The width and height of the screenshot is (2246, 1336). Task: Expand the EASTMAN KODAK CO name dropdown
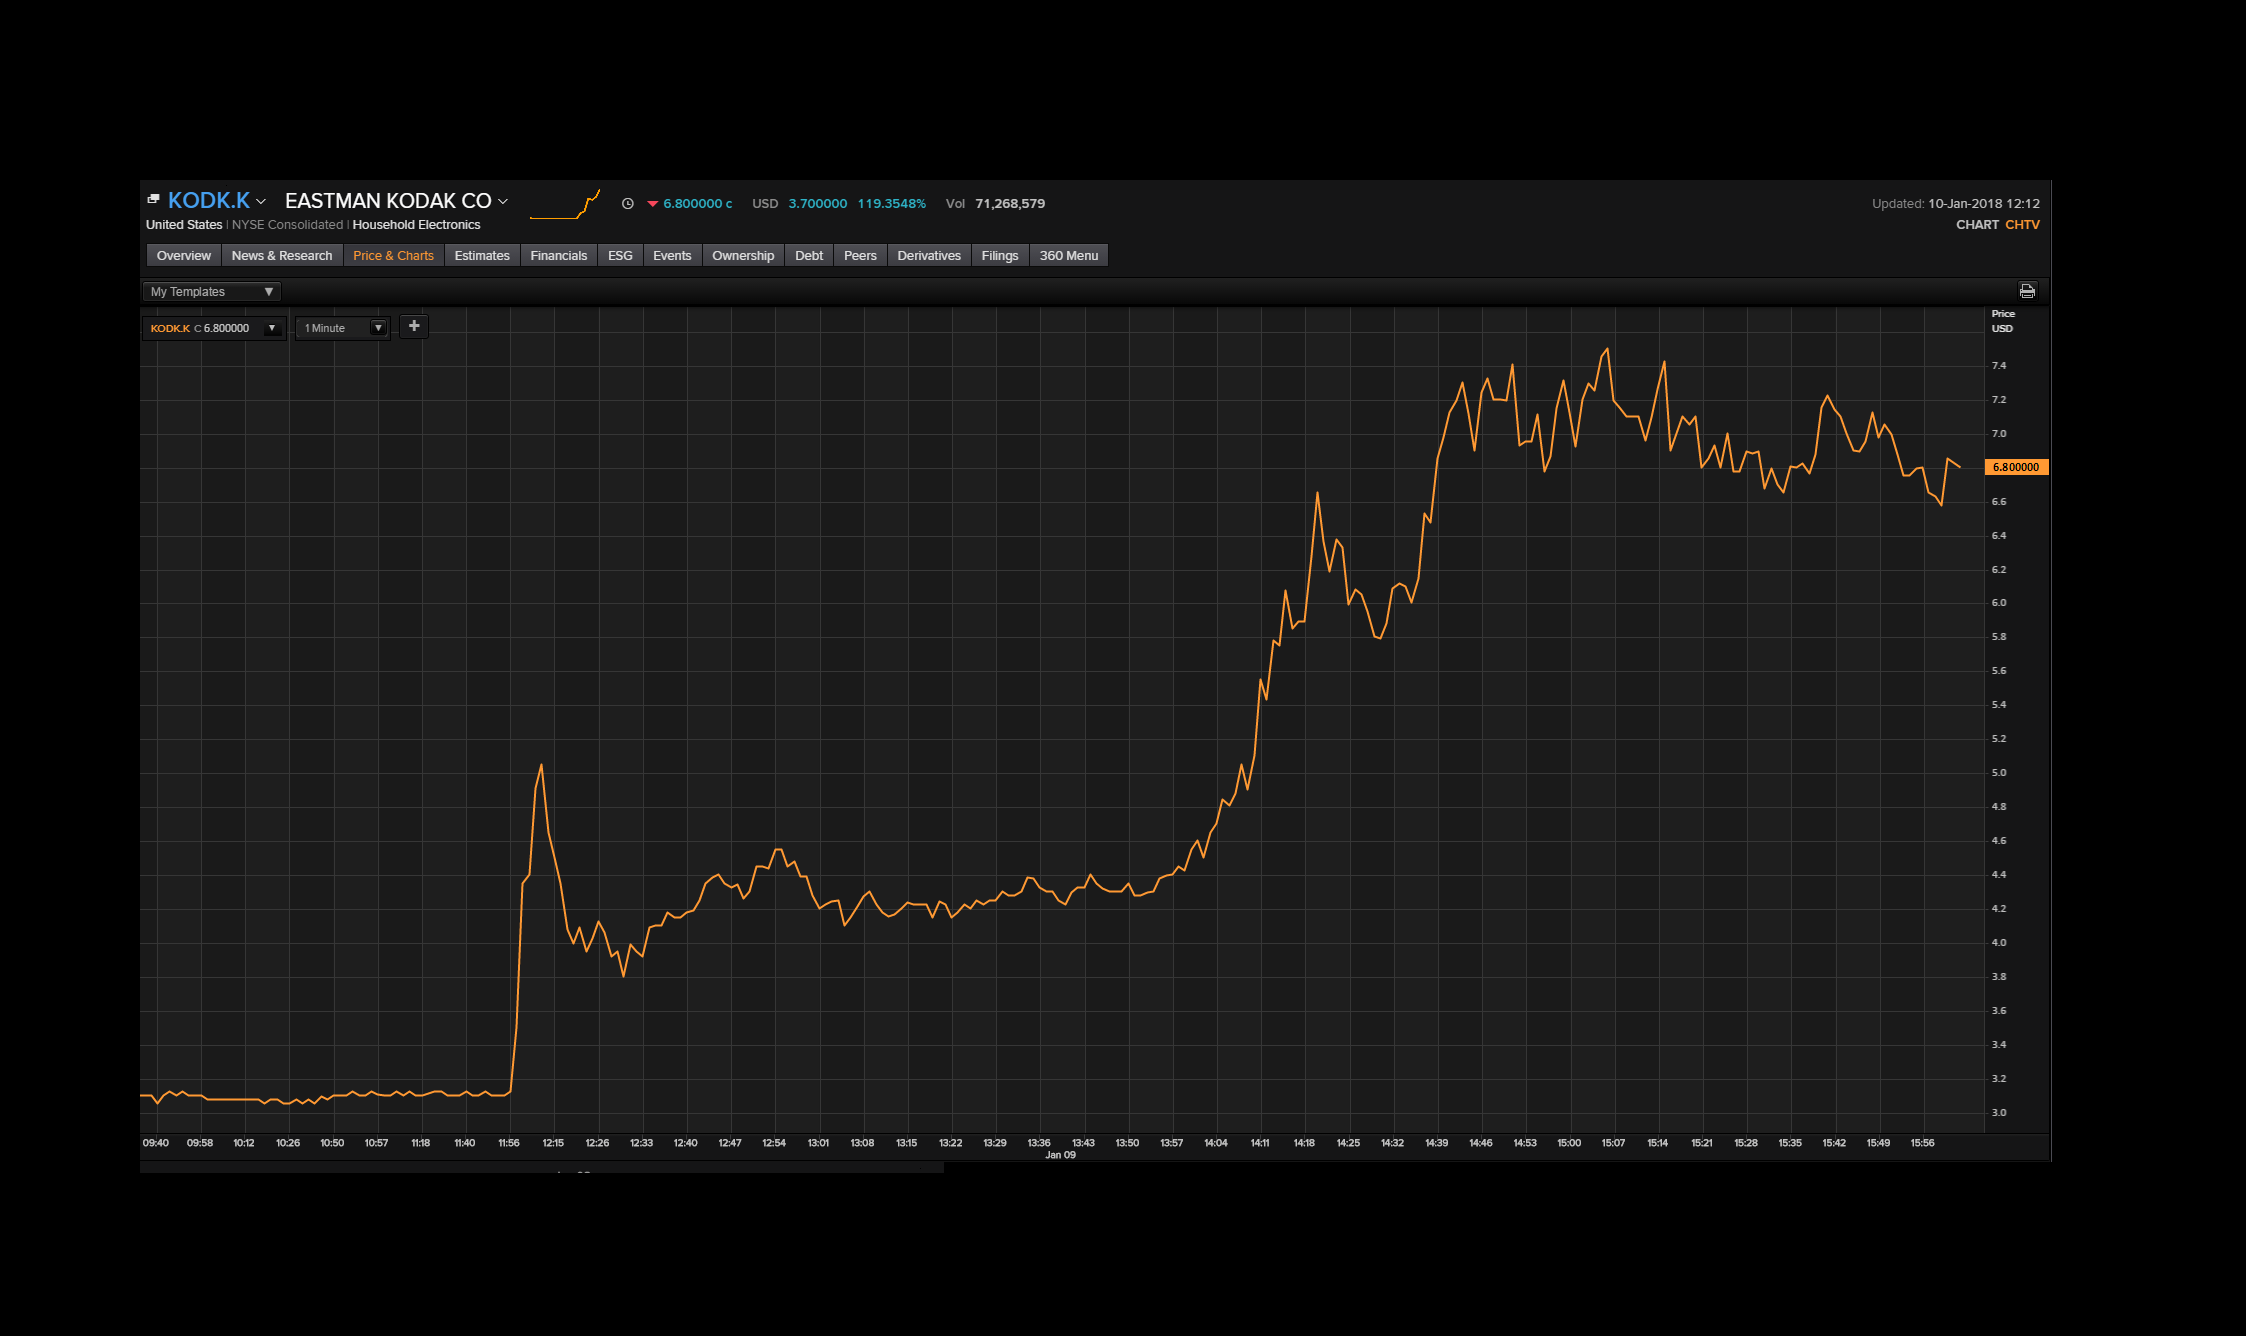(503, 201)
